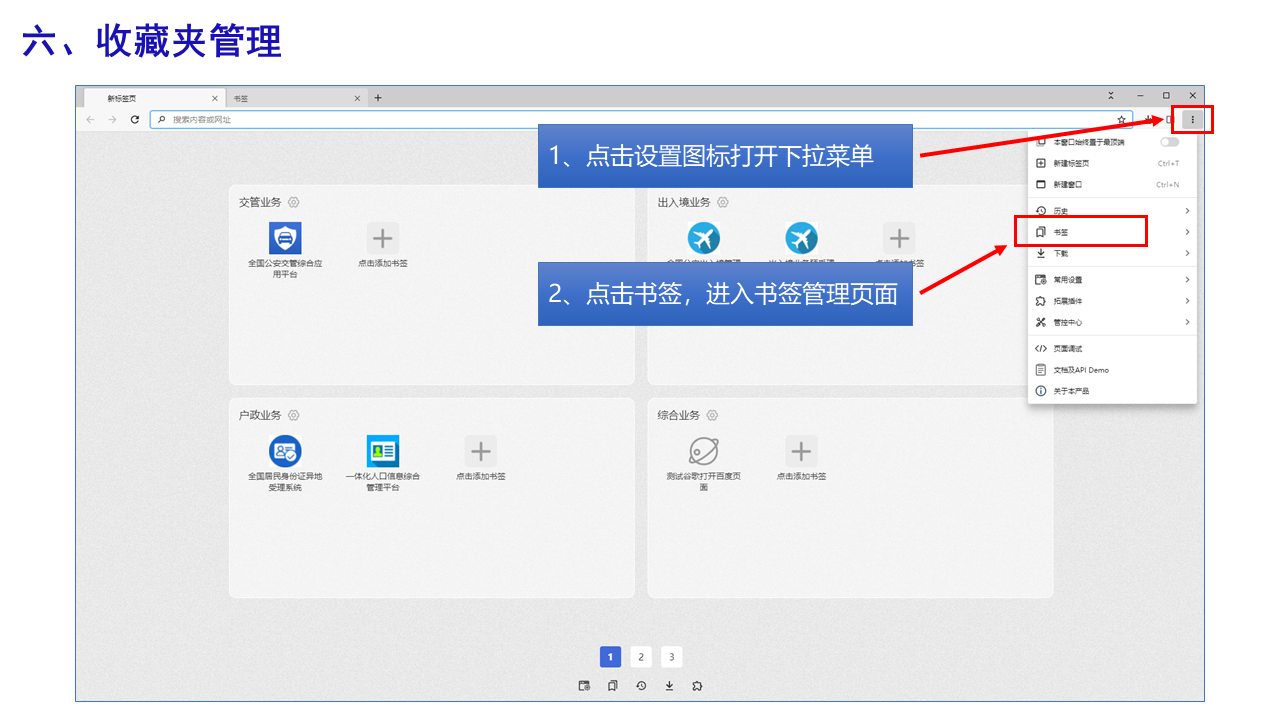Expand the 书签 submenu
This screenshot has height=720, width=1280.
pos(1112,232)
